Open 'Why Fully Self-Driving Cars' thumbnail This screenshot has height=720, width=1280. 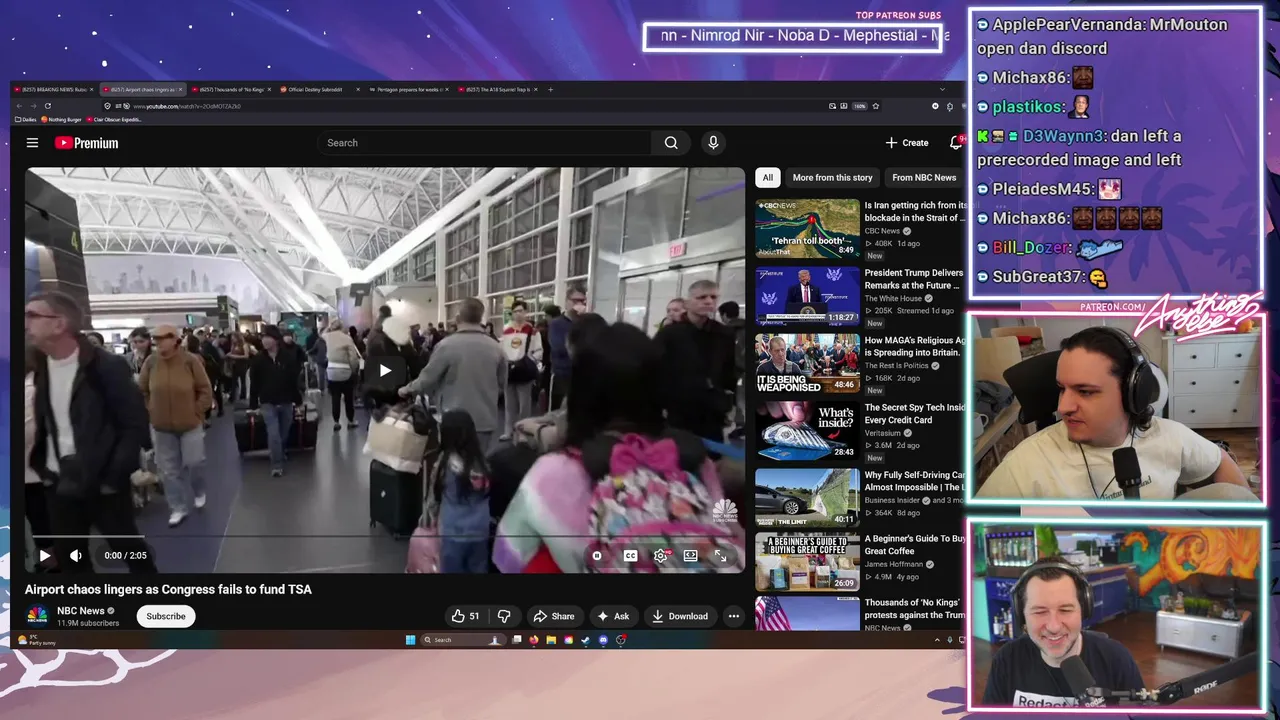point(807,498)
